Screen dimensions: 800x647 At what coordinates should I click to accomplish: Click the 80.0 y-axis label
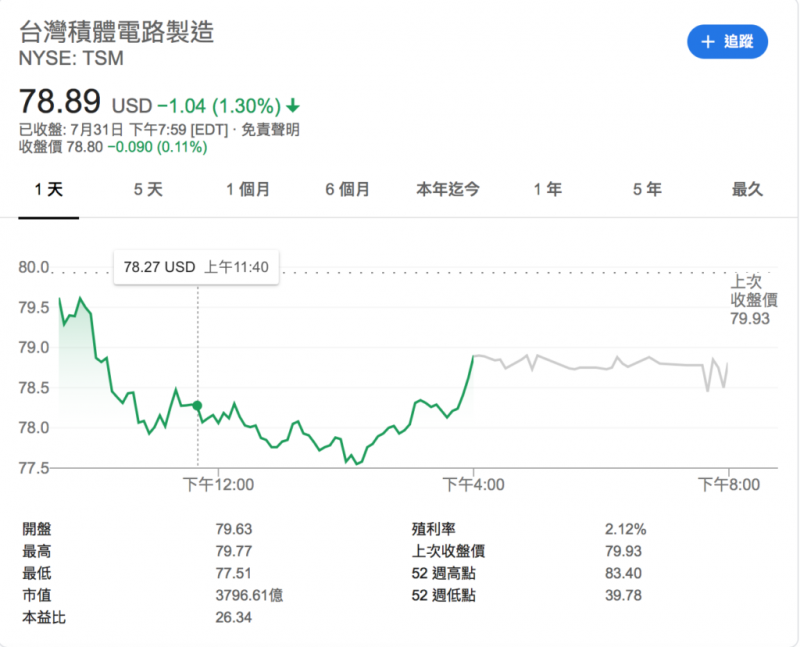click(x=34, y=267)
